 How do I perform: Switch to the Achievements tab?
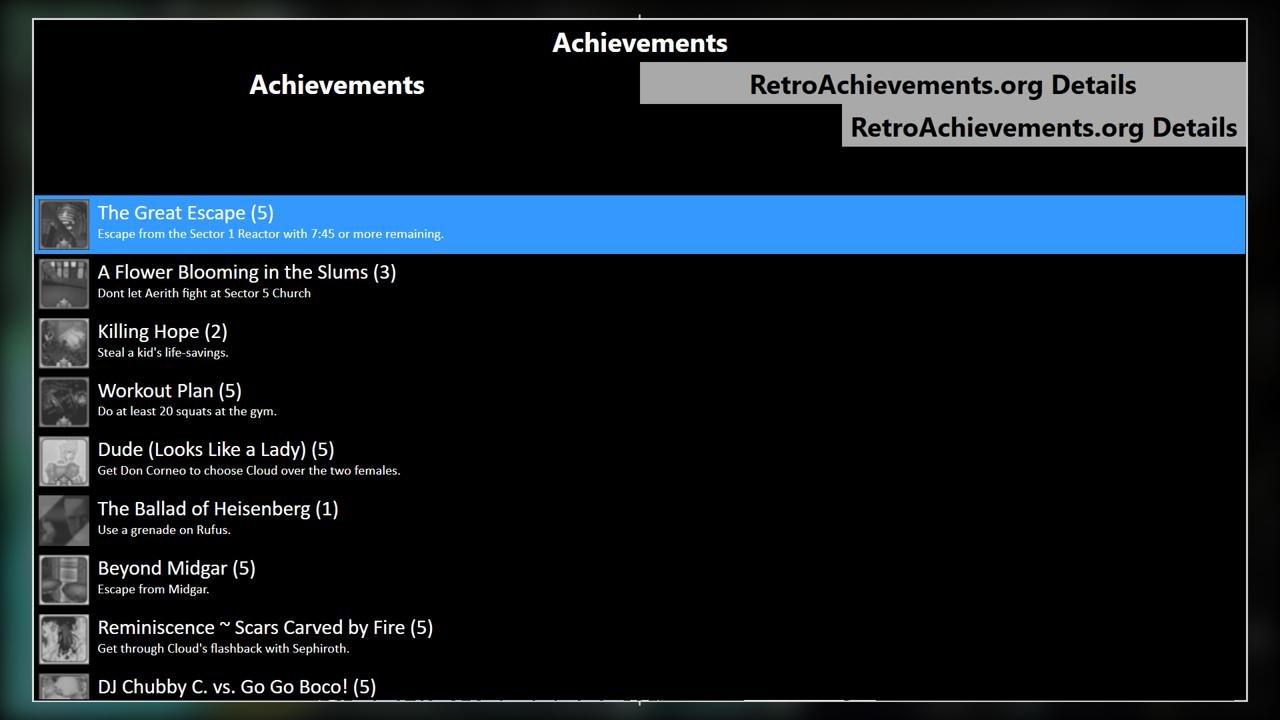pos(337,85)
